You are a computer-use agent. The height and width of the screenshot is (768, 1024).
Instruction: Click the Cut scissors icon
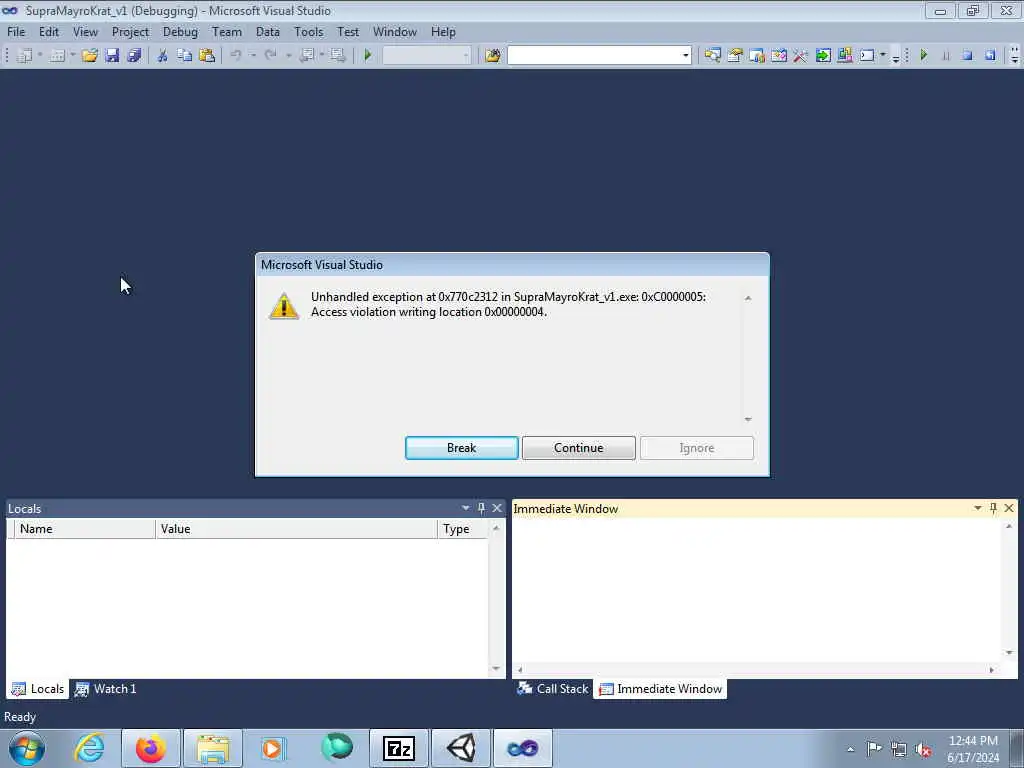(163, 56)
